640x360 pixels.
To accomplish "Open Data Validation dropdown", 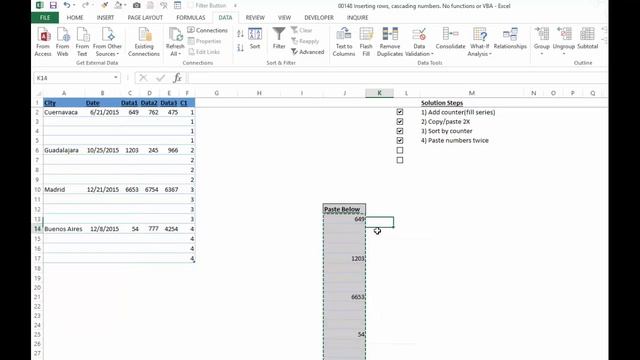I will point(419,51).
